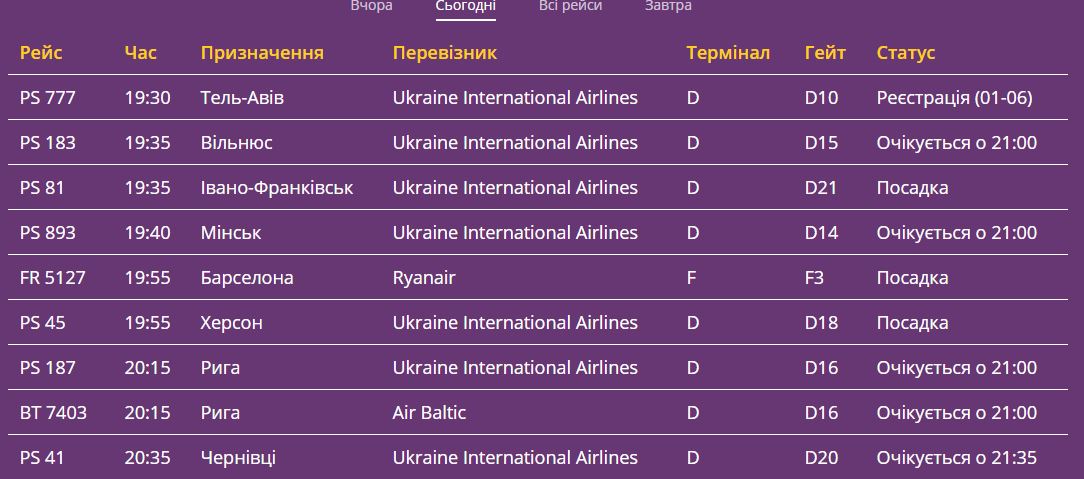Select the Сьогодні tab
Image resolution: width=1084 pixels, height=479 pixels.
coord(466,6)
